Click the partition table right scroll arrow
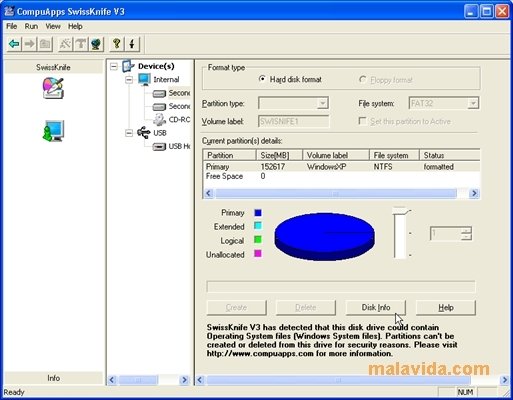The image size is (513, 400). (474, 193)
